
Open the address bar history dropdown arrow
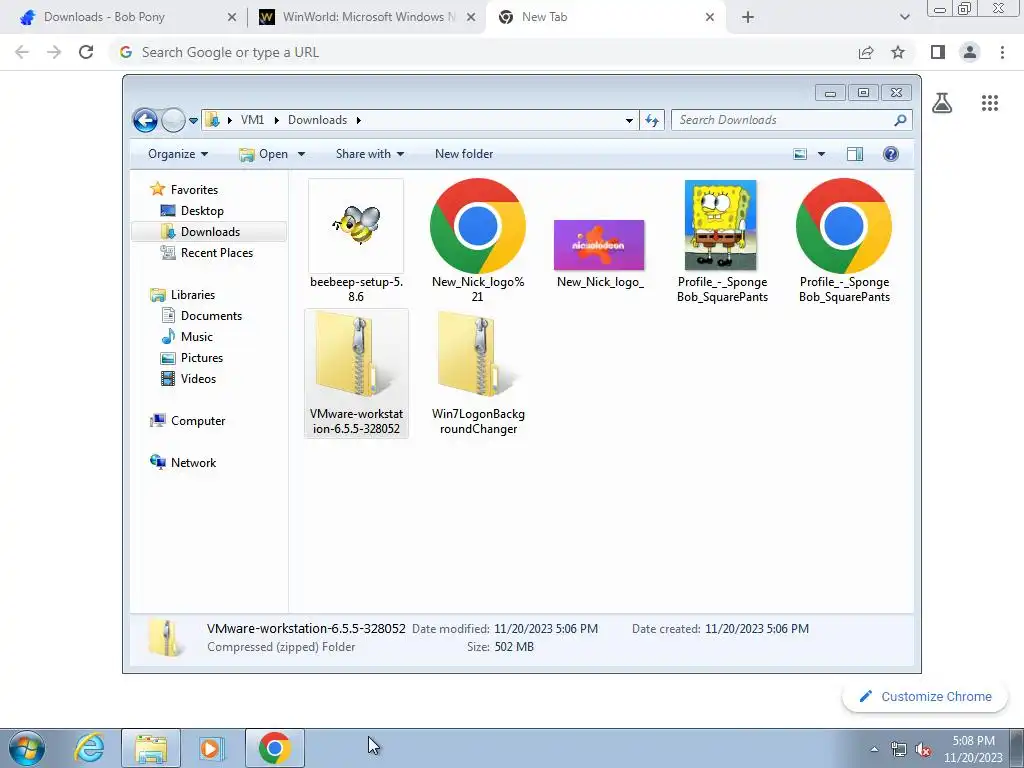click(x=629, y=120)
